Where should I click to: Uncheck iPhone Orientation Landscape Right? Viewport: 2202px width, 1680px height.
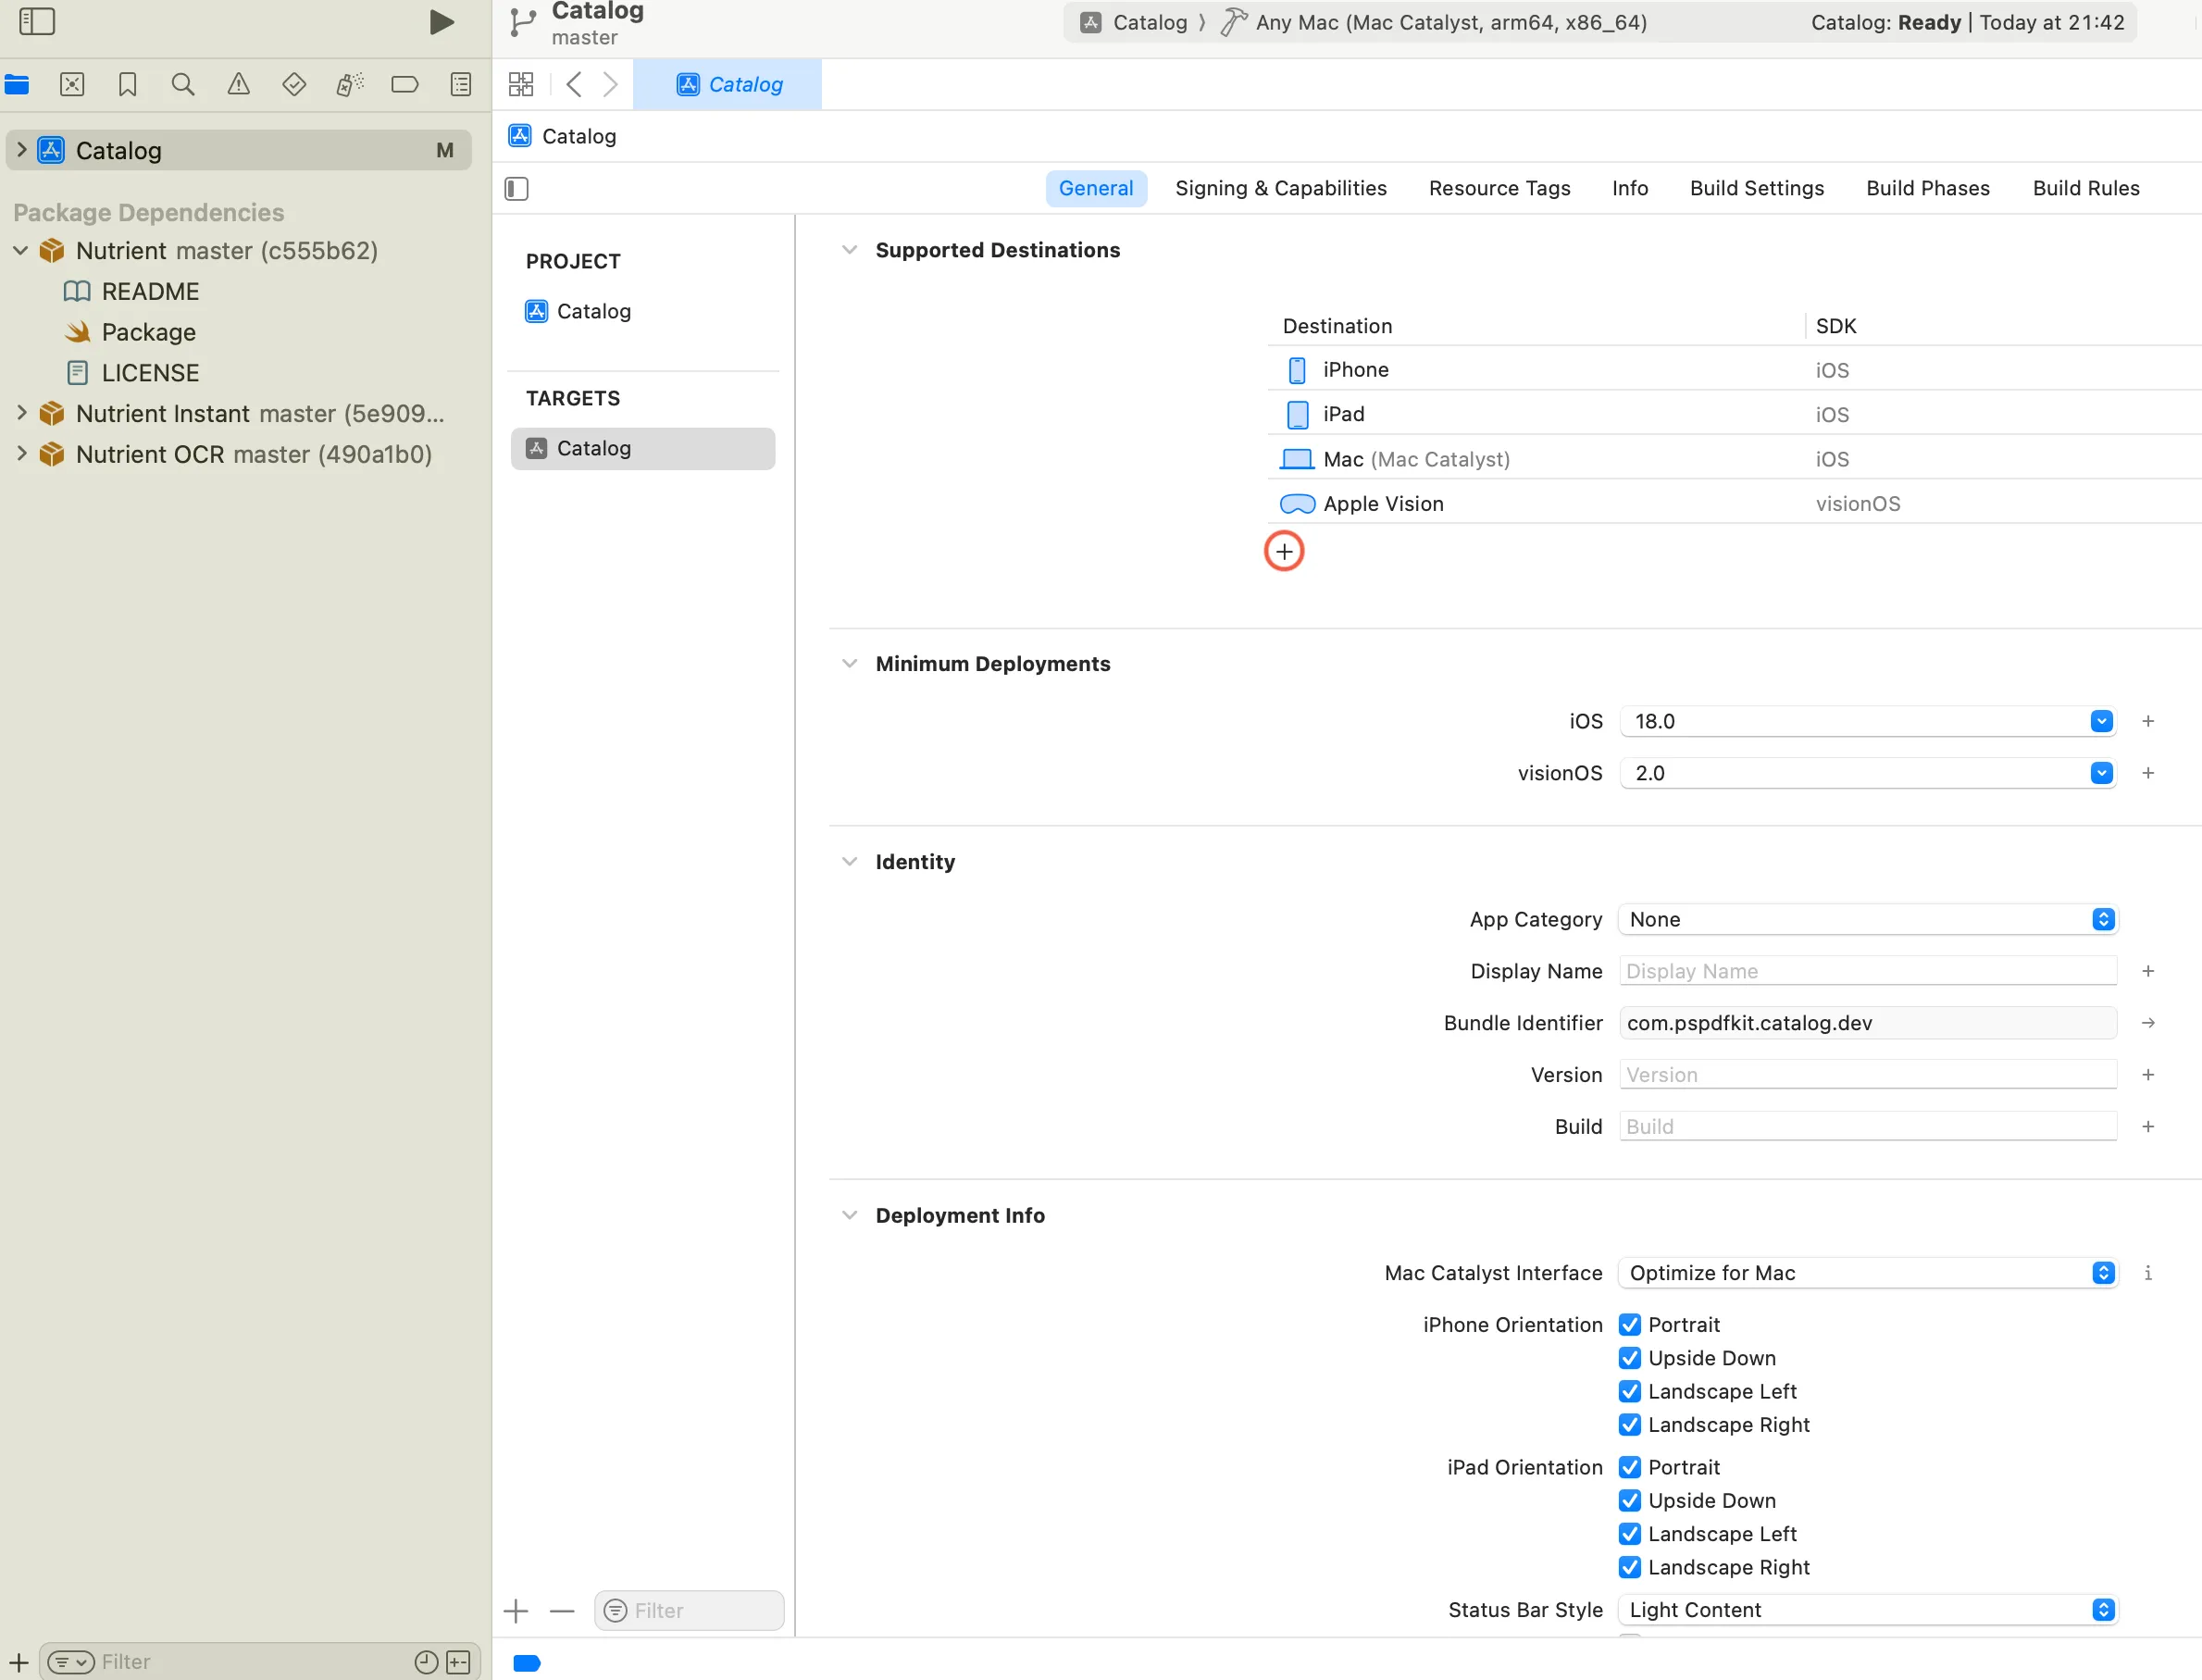pos(1629,1424)
